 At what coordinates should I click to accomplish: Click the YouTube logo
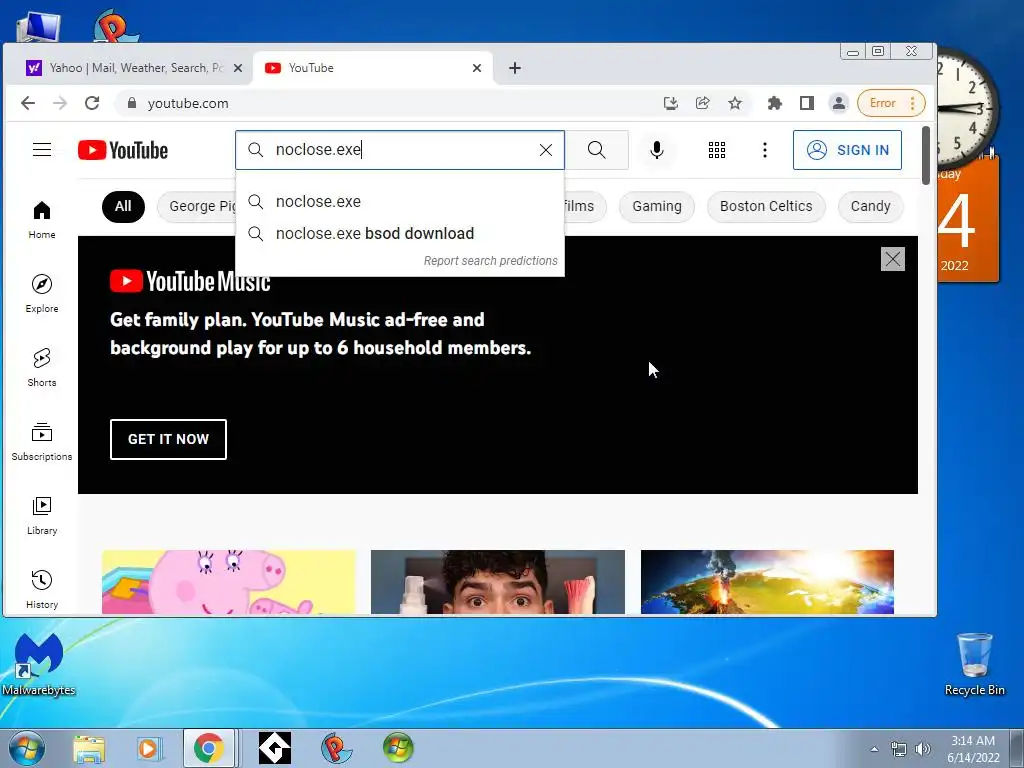pyautogui.click(x=123, y=150)
